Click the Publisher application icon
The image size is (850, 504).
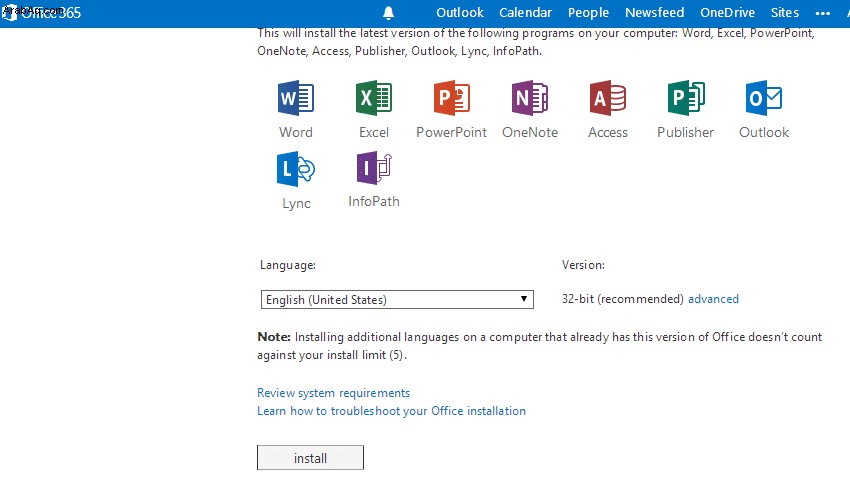click(x=686, y=98)
